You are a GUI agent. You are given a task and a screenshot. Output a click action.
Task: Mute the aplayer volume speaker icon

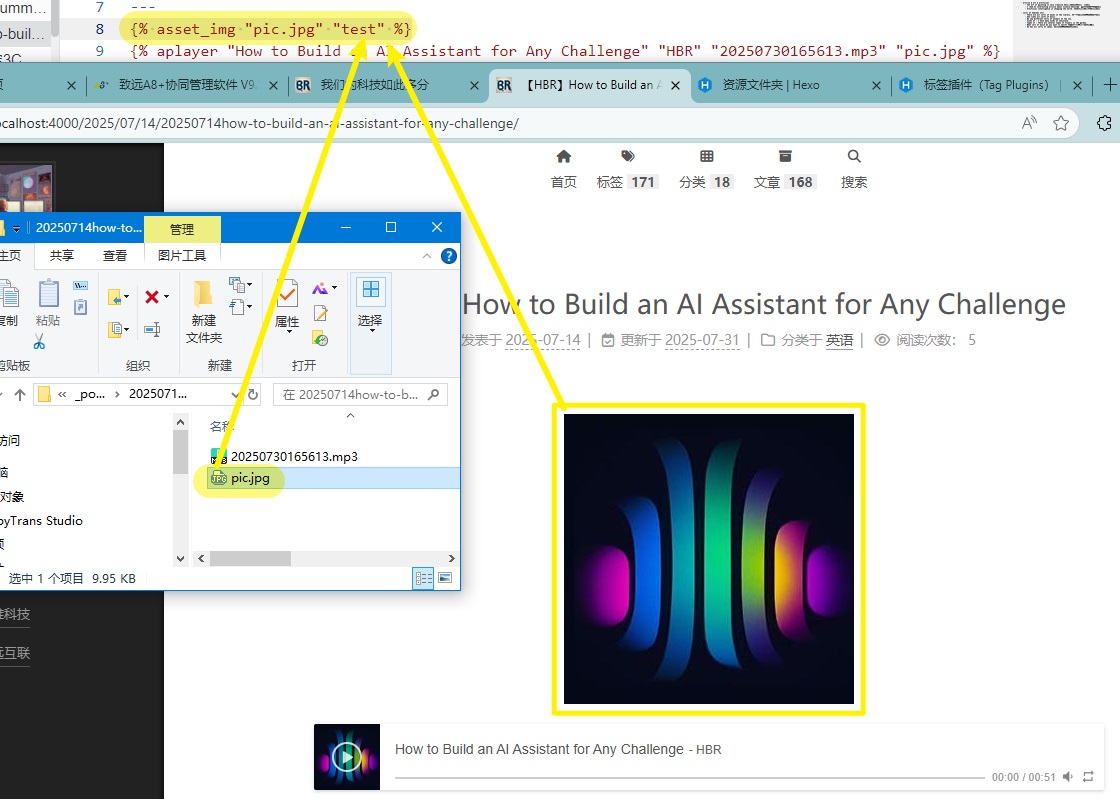click(1068, 777)
